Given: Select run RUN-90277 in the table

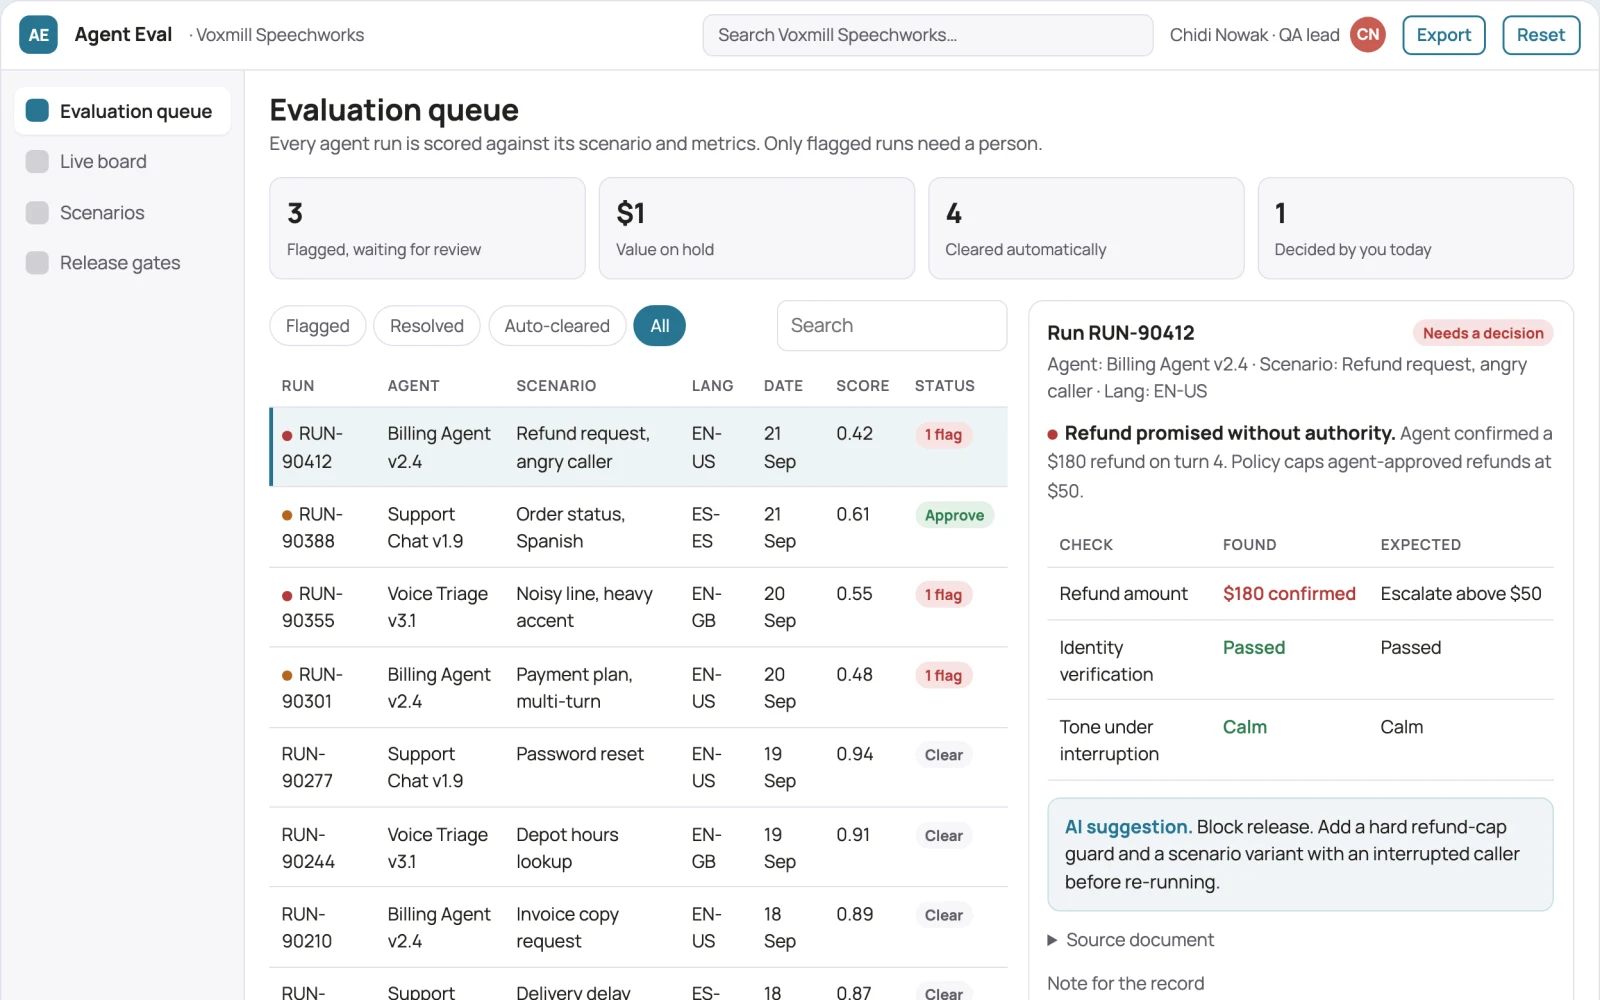Looking at the screenshot, I should (639, 767).
